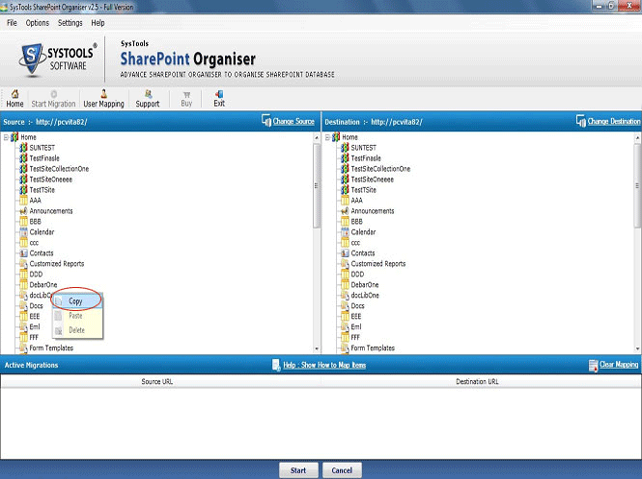Open the Help menu
Viewport: 642px width, 479px height.
pos(98,23)
